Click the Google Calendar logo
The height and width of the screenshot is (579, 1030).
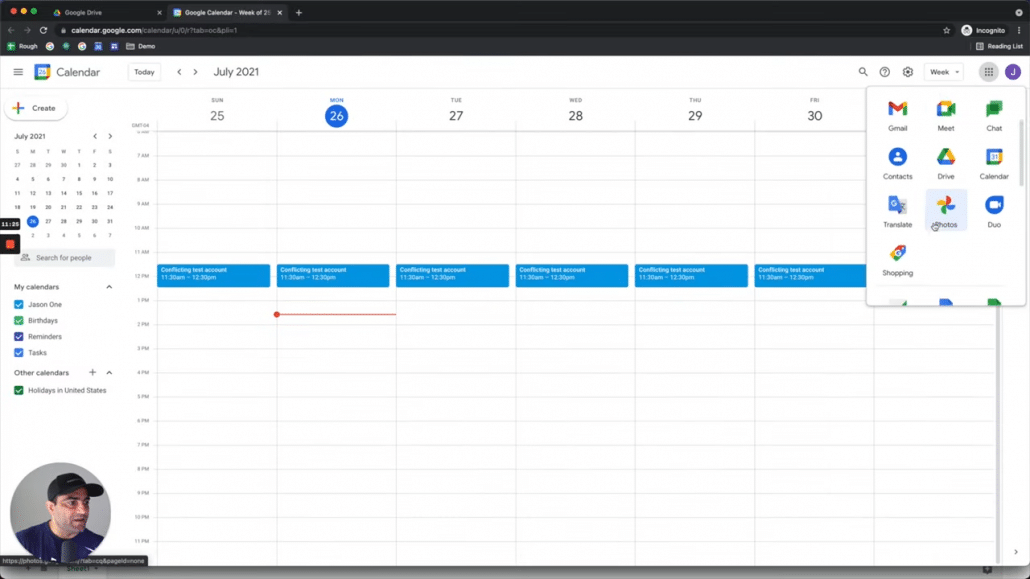[x=43, y=72]
